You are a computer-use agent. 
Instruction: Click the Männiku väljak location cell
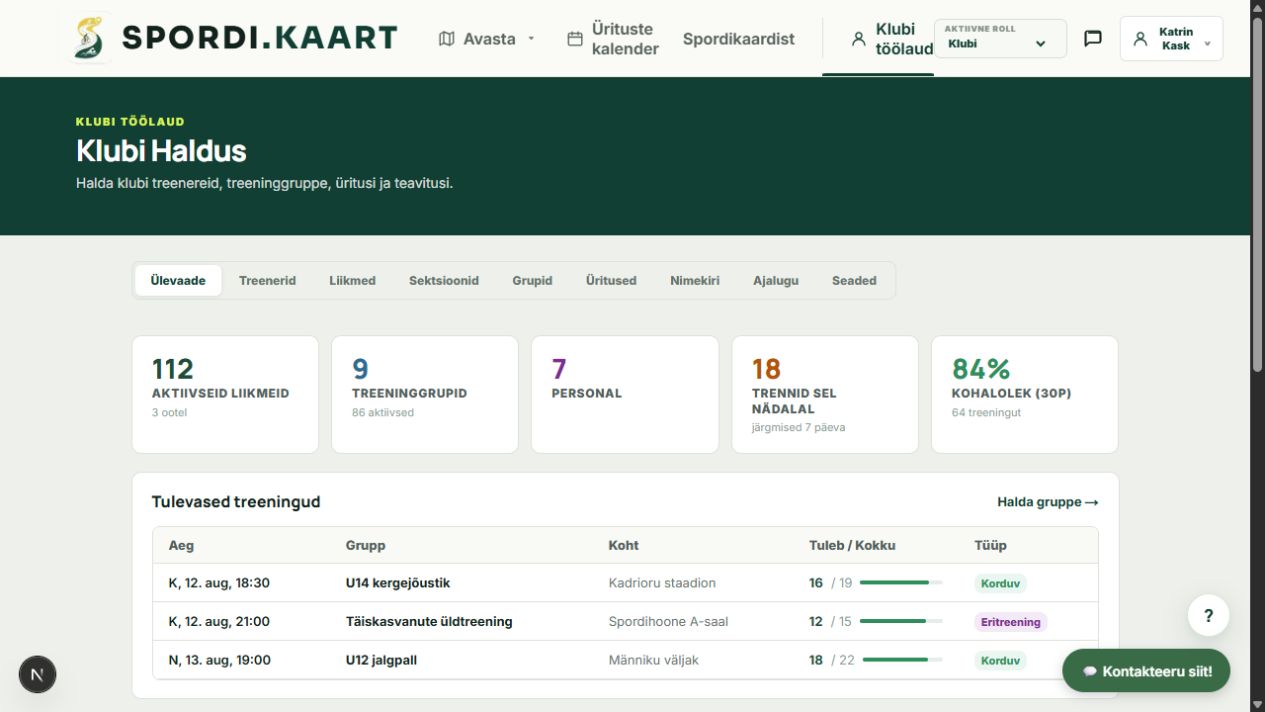653,660
